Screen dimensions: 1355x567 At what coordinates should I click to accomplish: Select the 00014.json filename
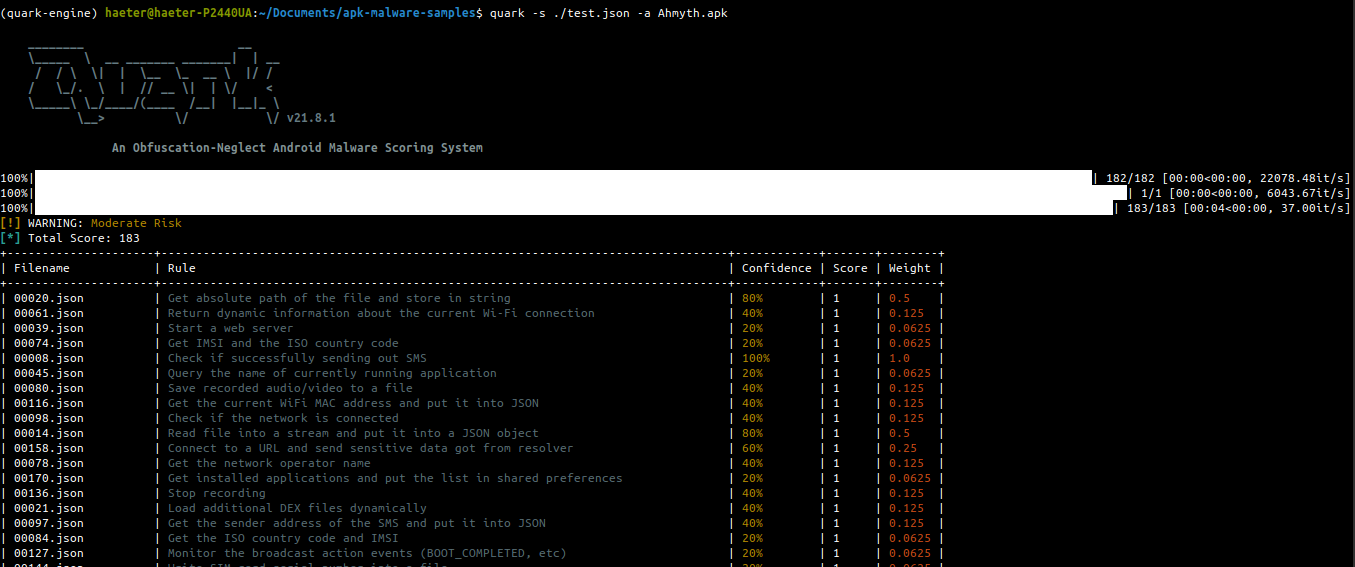49,433
